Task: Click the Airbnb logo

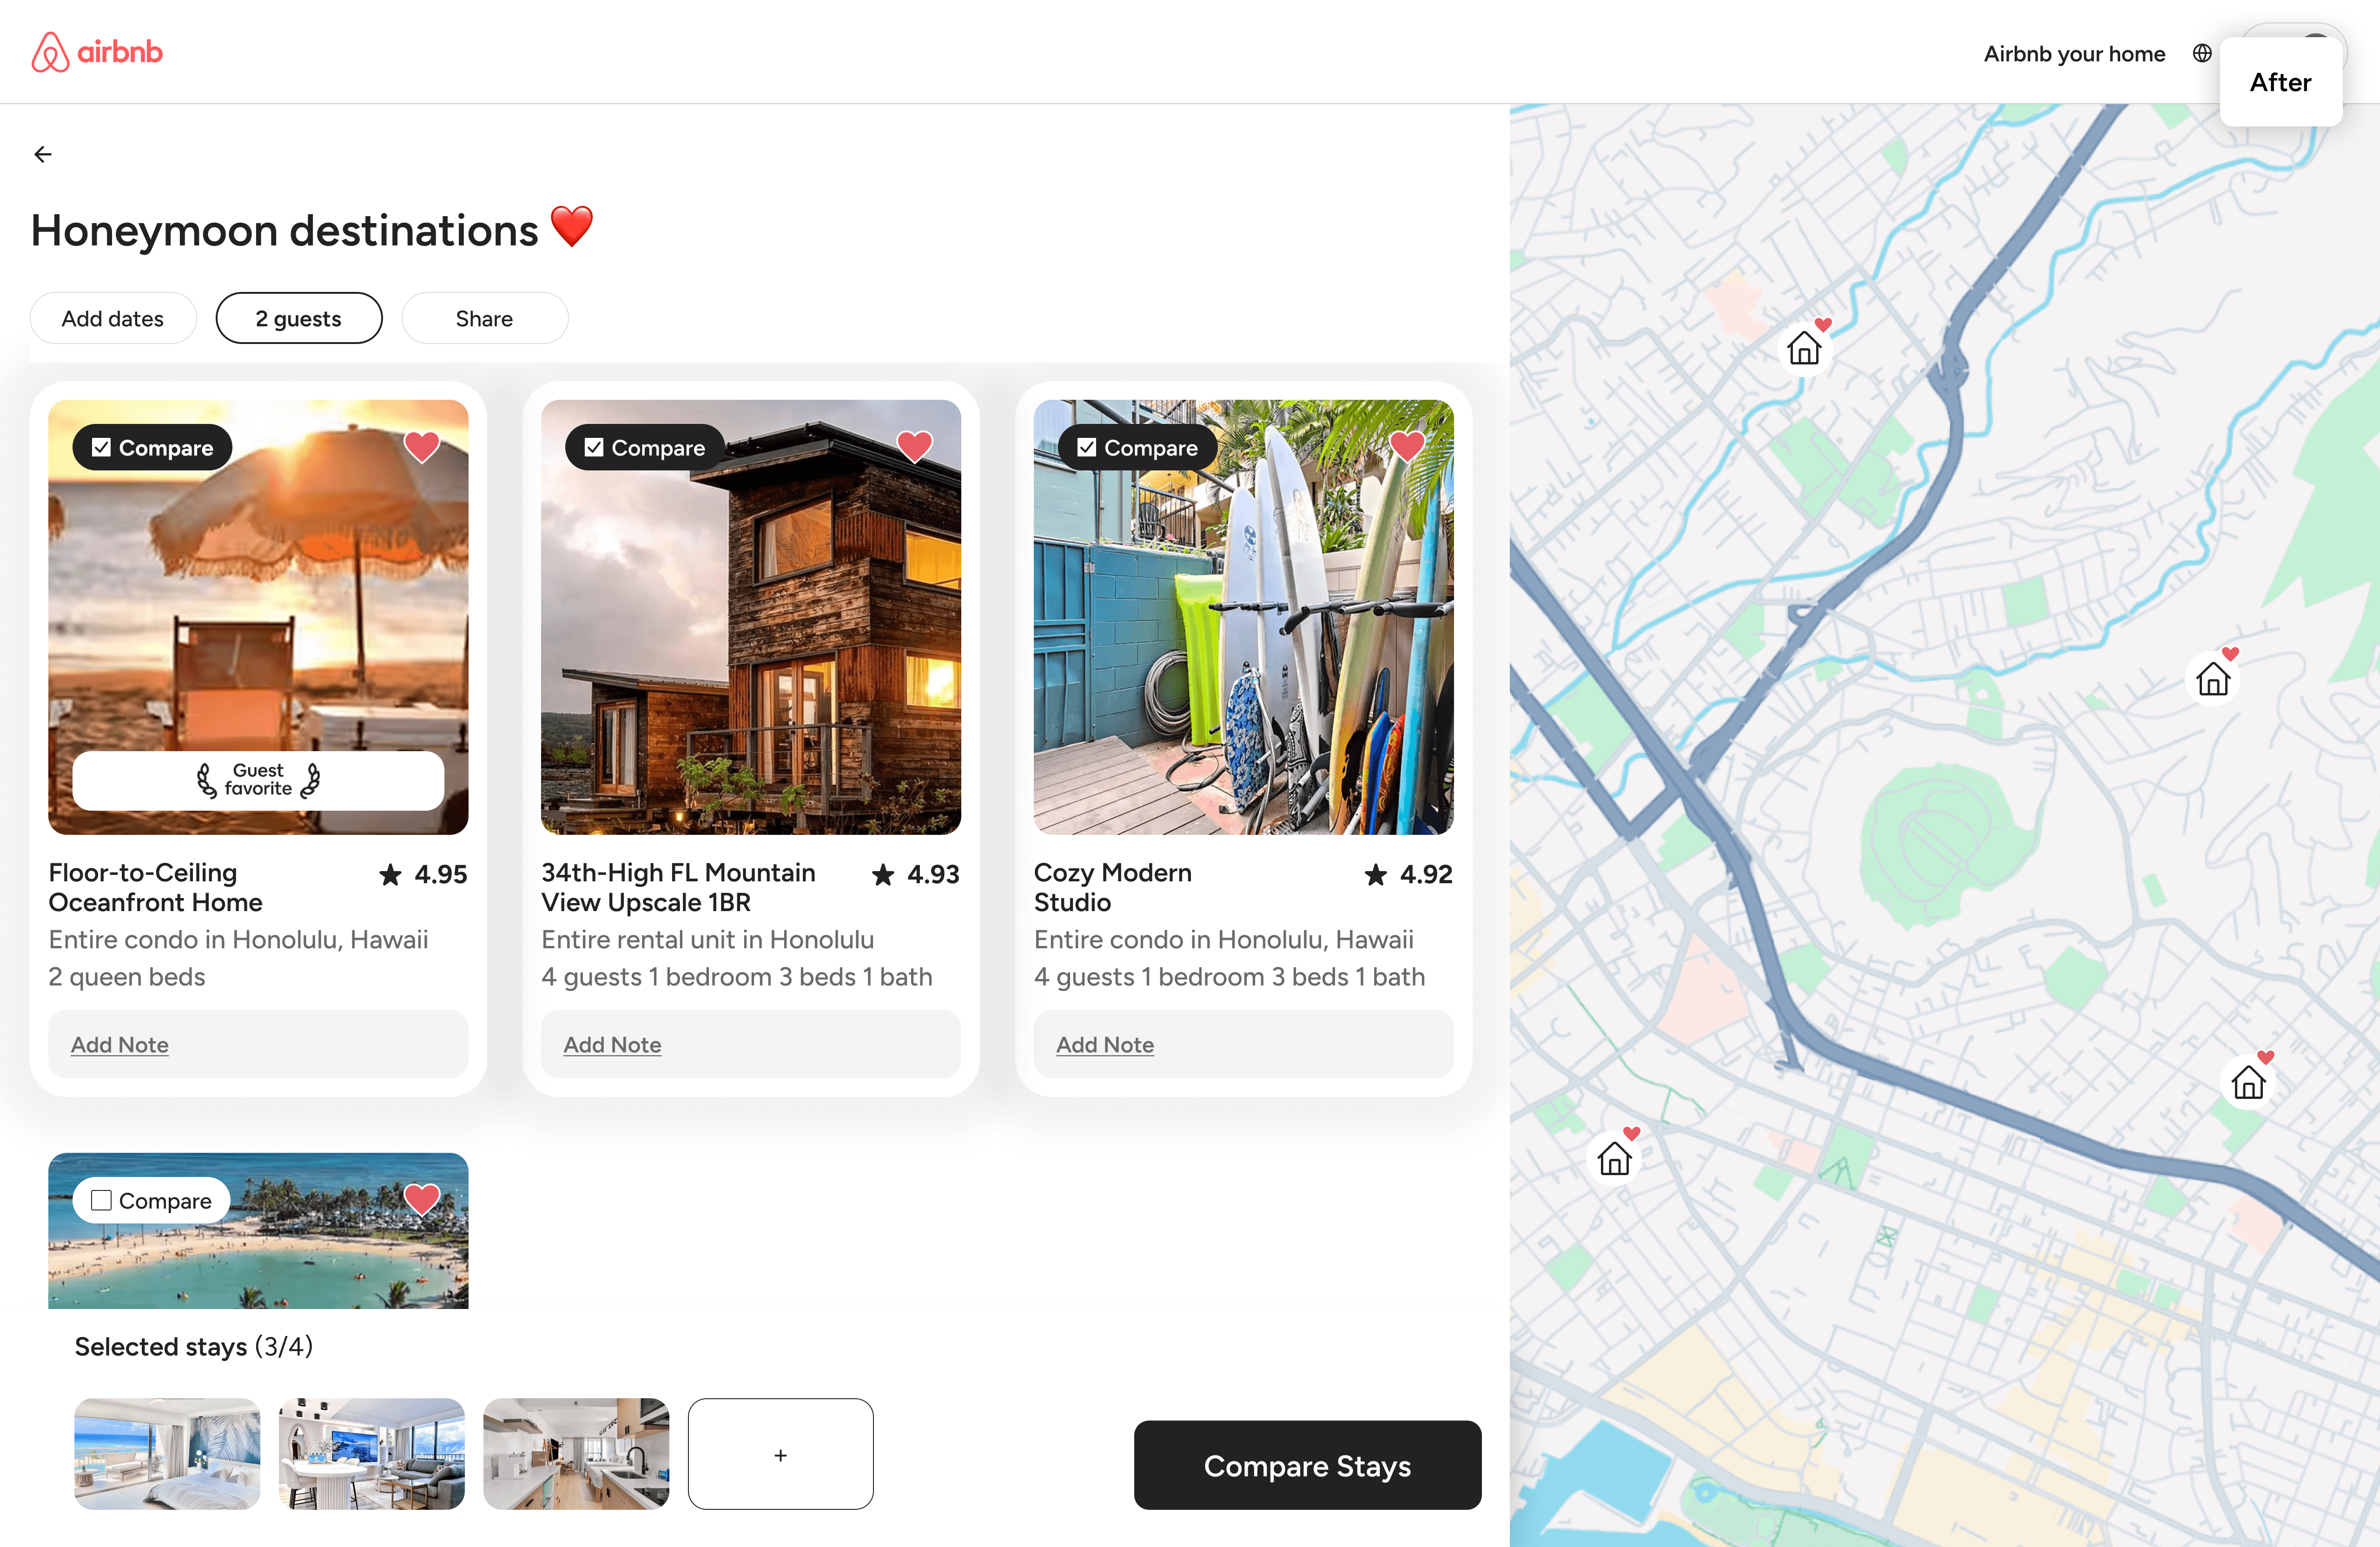Action: coord(97,52)
